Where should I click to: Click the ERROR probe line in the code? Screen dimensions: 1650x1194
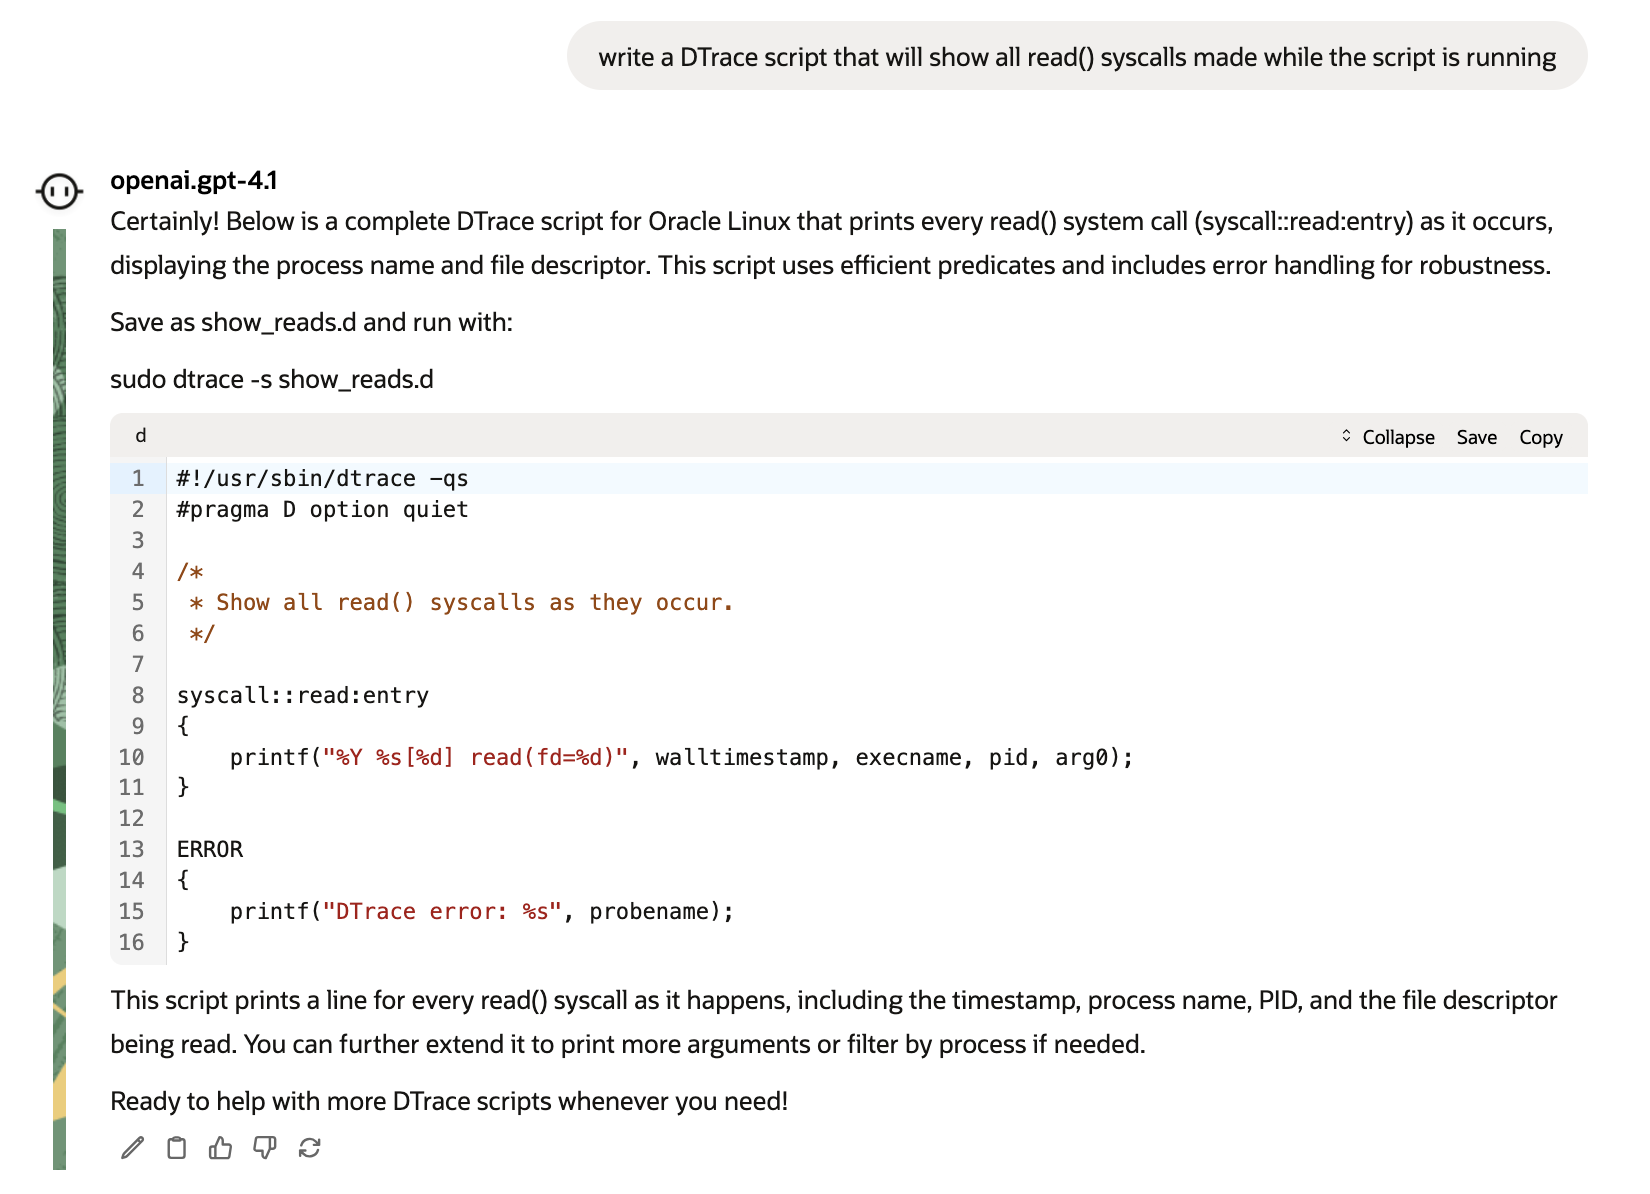point(210,850)
